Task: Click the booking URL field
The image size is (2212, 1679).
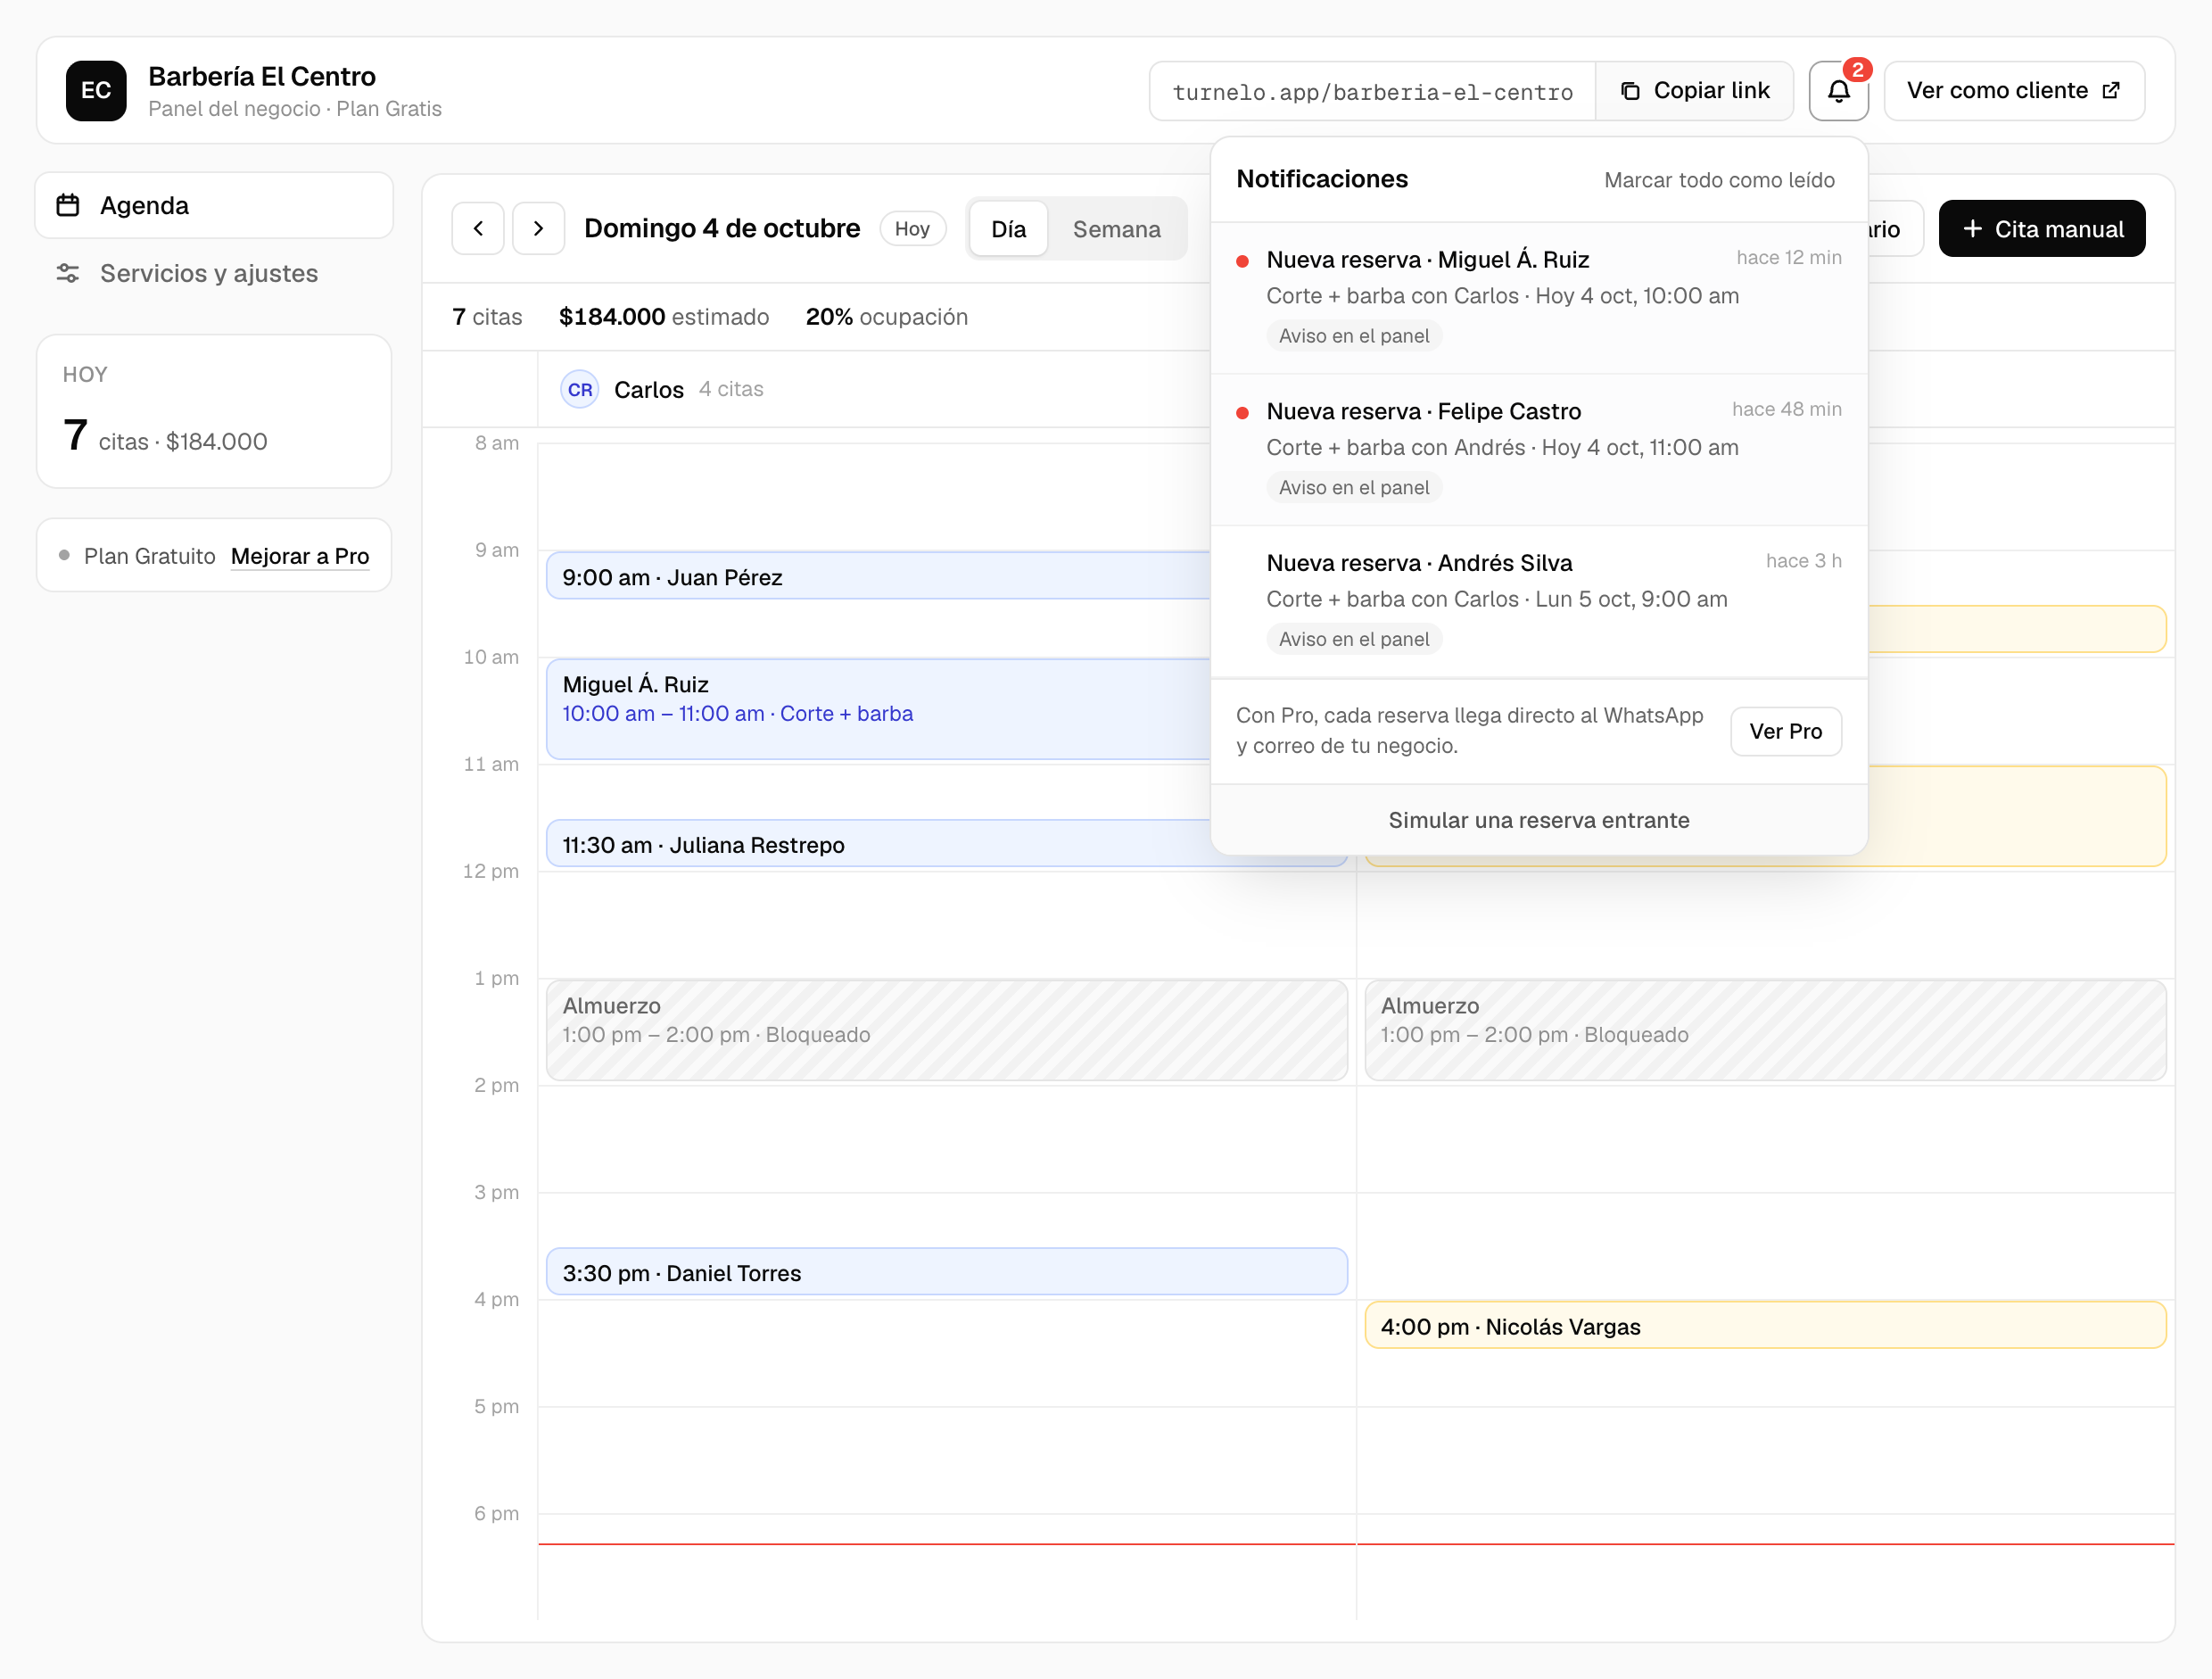Action: click(1372, 91)
